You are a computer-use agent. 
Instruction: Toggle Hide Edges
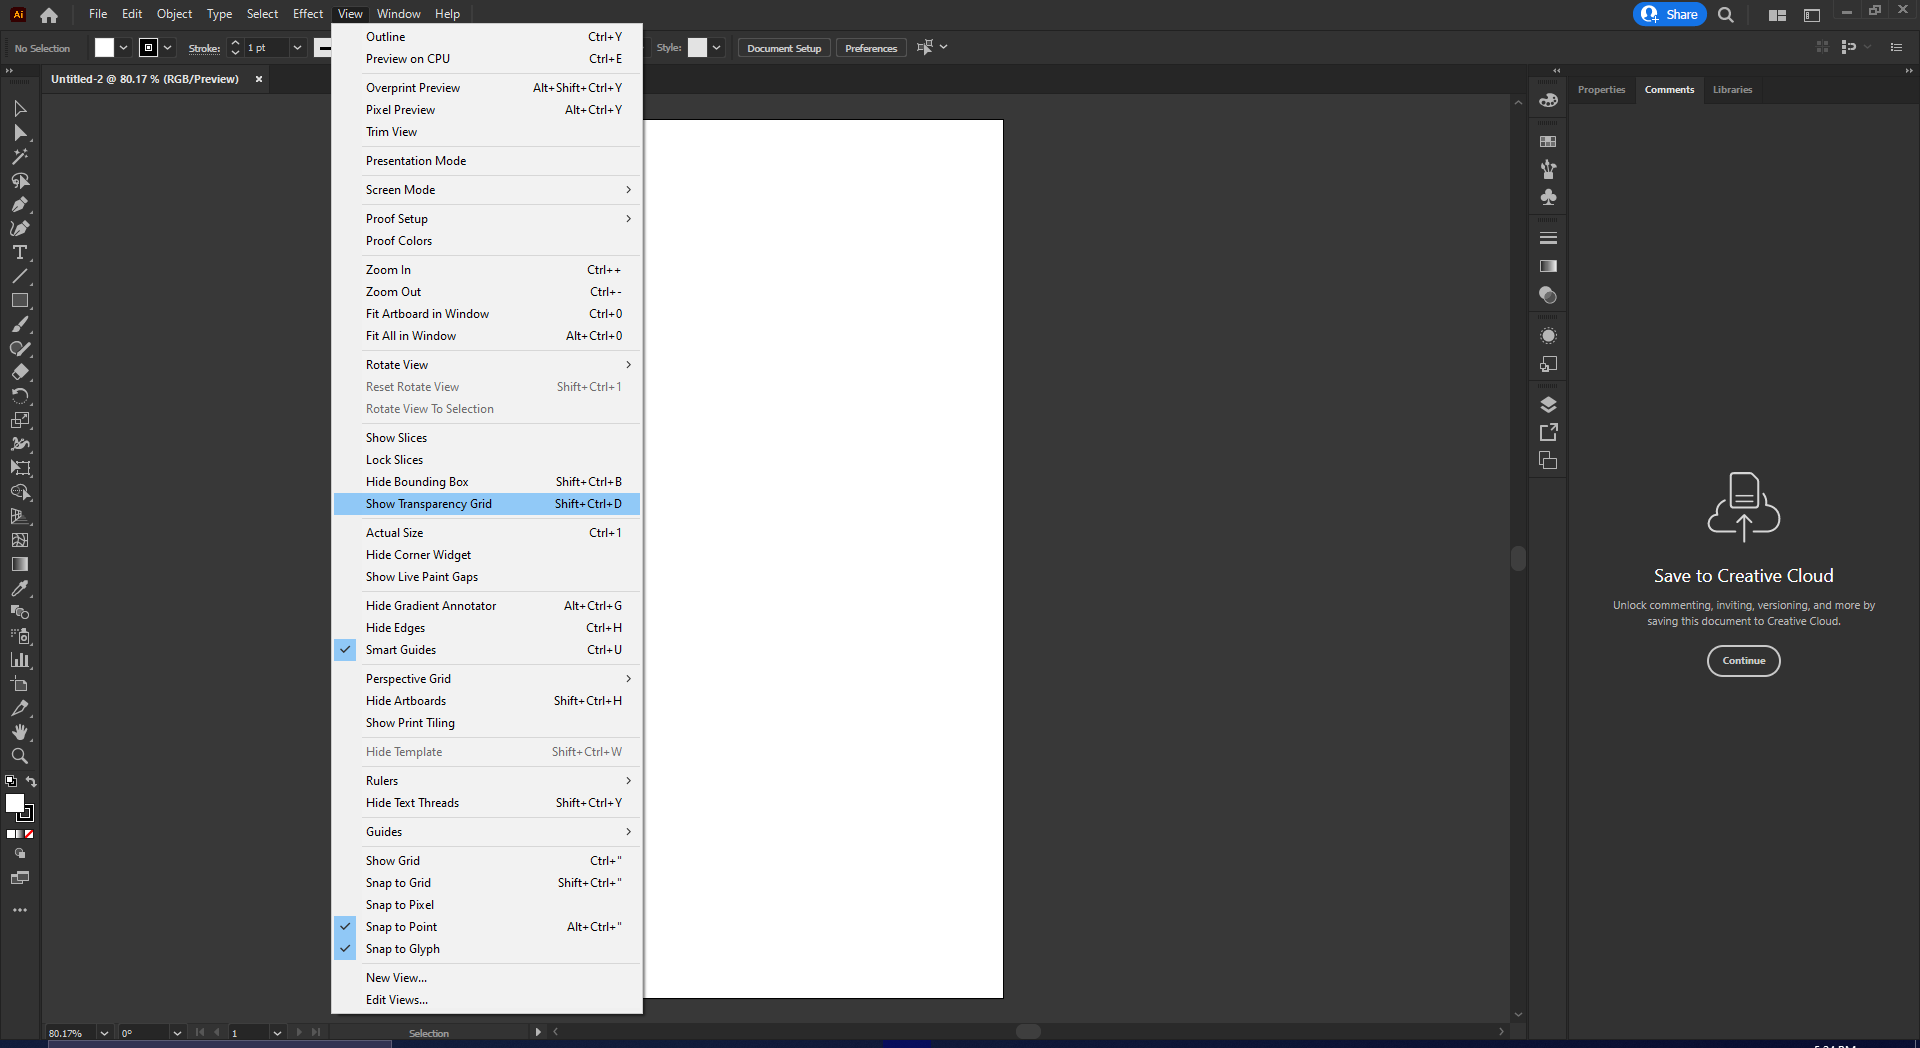pos(487,628)
